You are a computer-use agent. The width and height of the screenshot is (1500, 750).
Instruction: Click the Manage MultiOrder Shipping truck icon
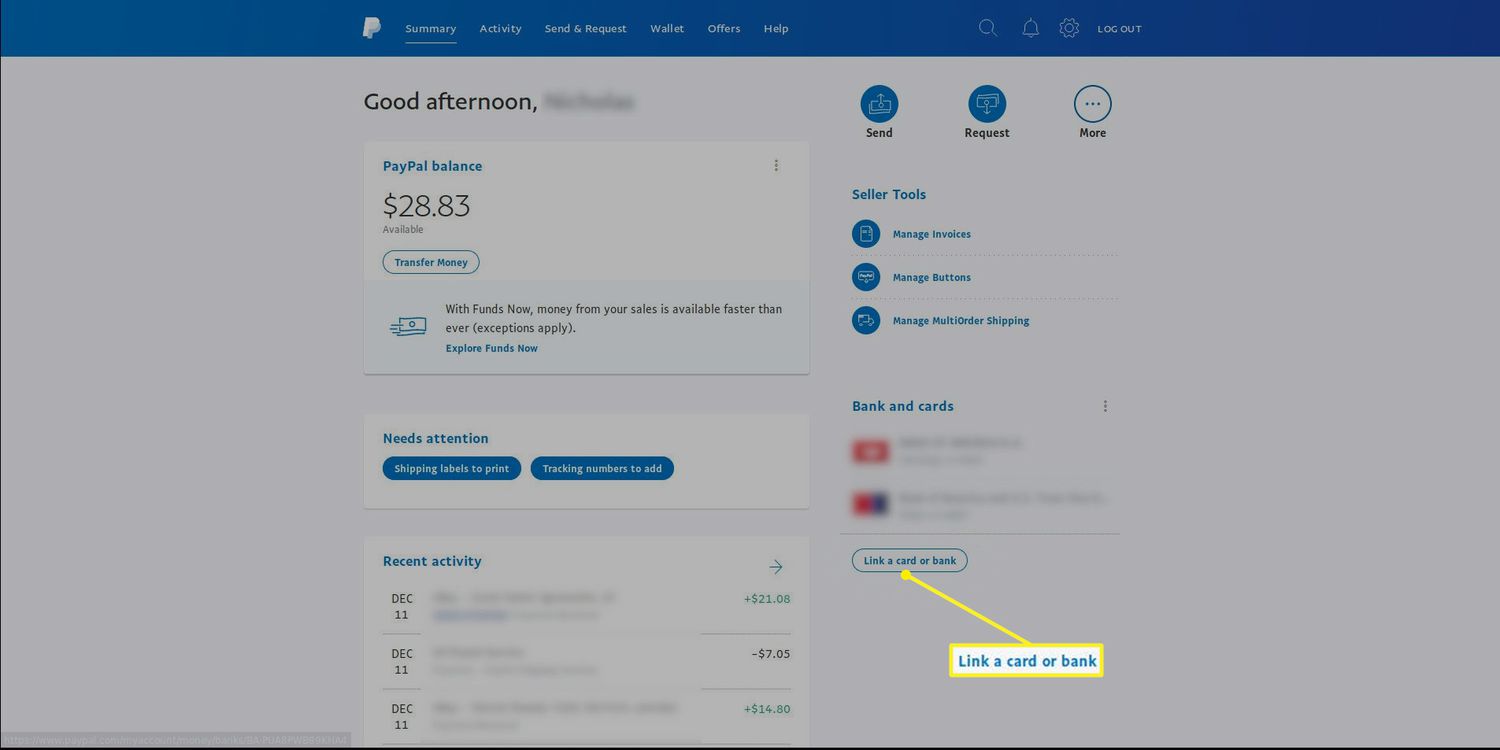tap(866, 320)
